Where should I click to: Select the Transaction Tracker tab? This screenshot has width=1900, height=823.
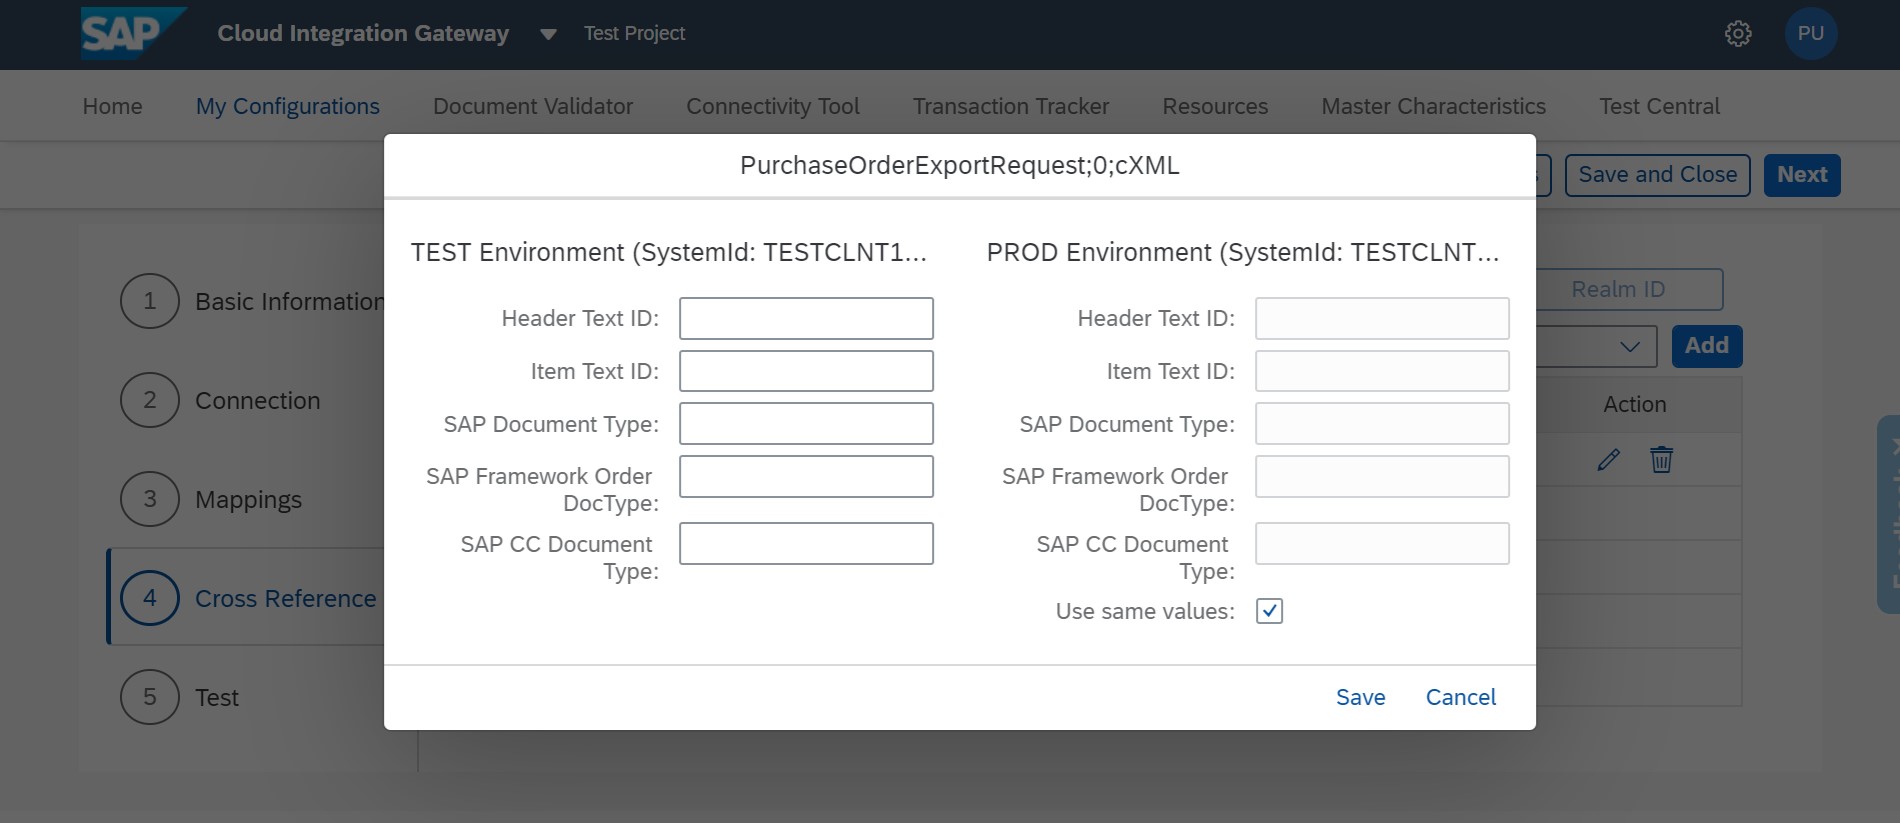pos(1011,106)
